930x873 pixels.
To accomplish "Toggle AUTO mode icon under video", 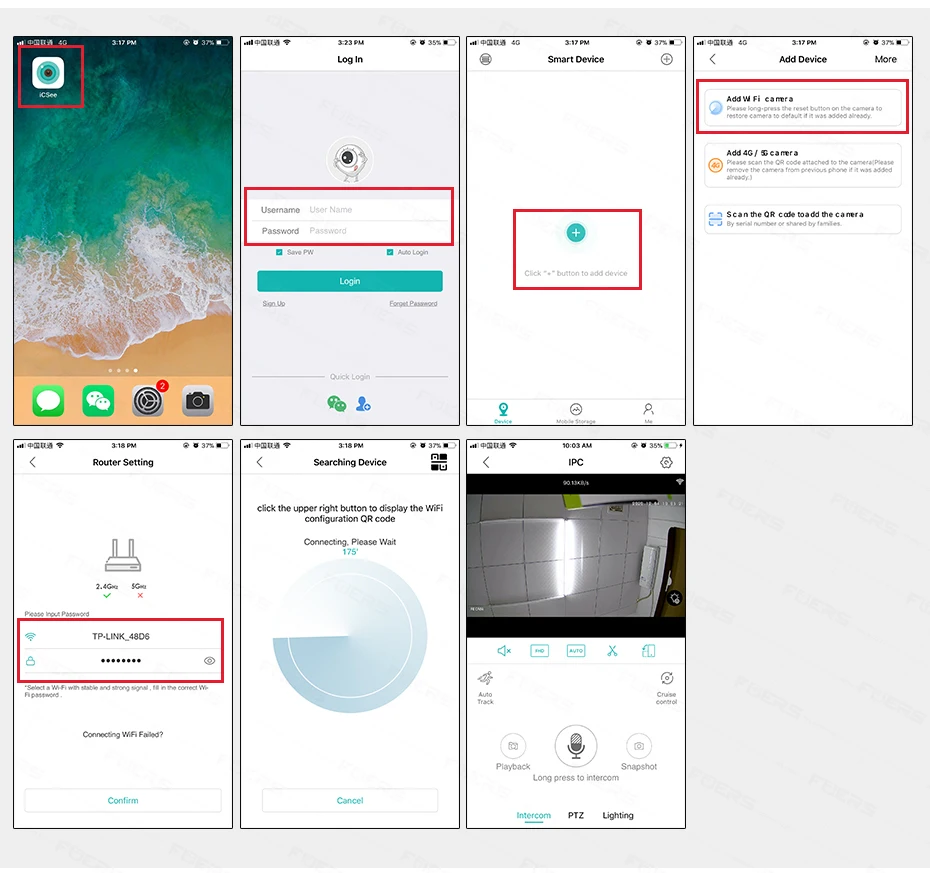I will click(576, 651).
